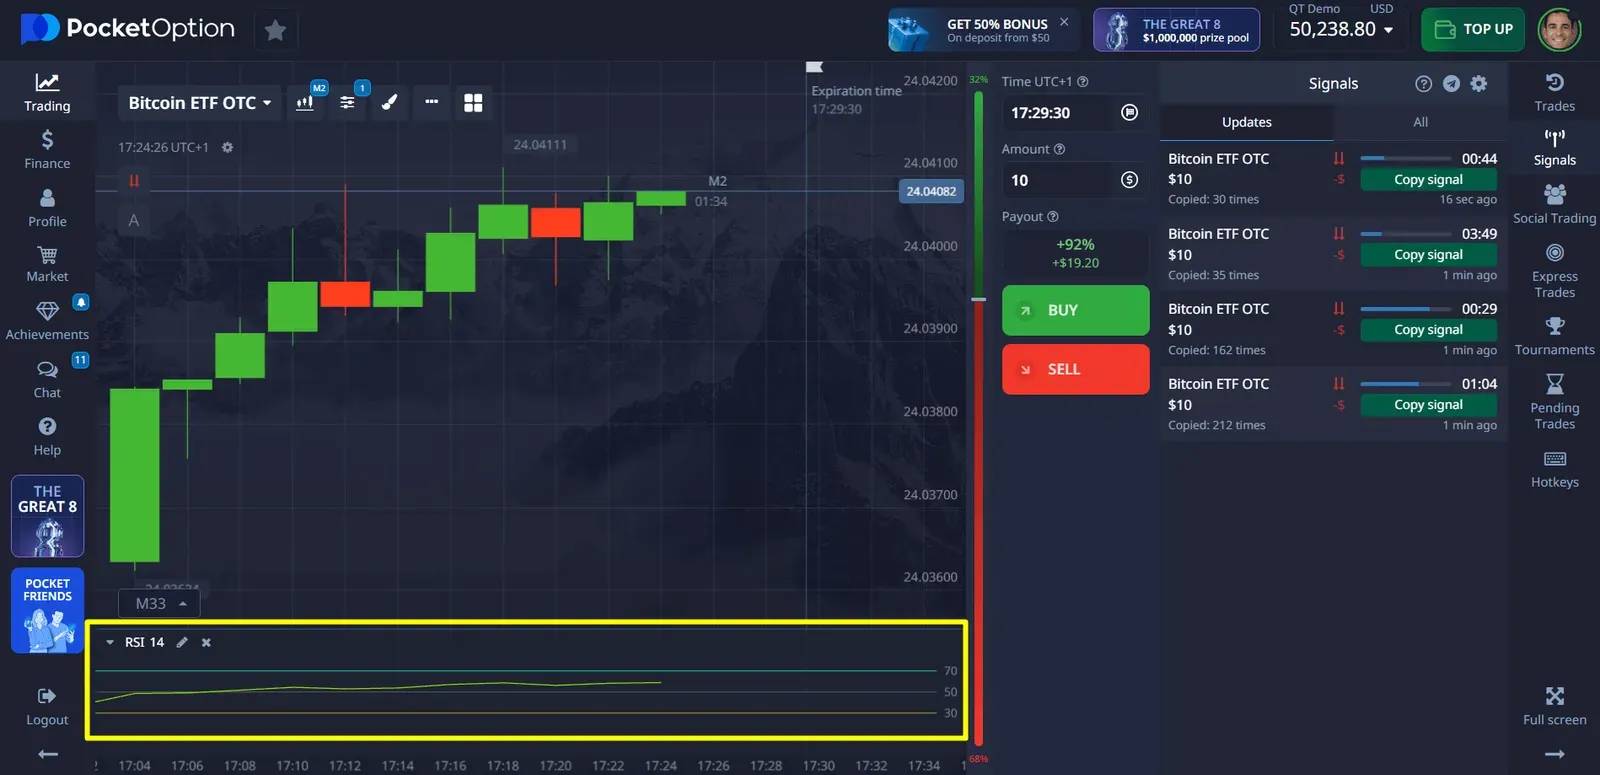Screen dimensions: 1600x775
Task: Select the drawing brush tool
Action: pyautogui.click(x=390, y=103)
